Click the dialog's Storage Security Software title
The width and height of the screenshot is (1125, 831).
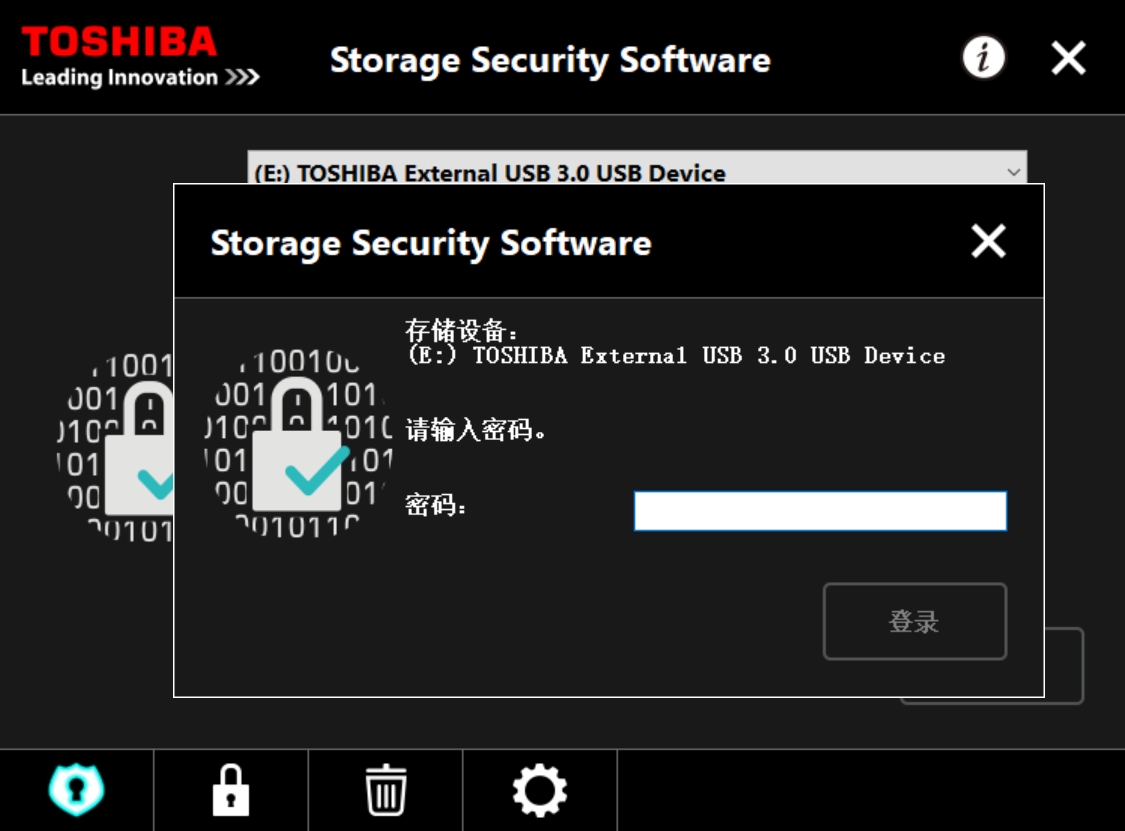(430, 243)
